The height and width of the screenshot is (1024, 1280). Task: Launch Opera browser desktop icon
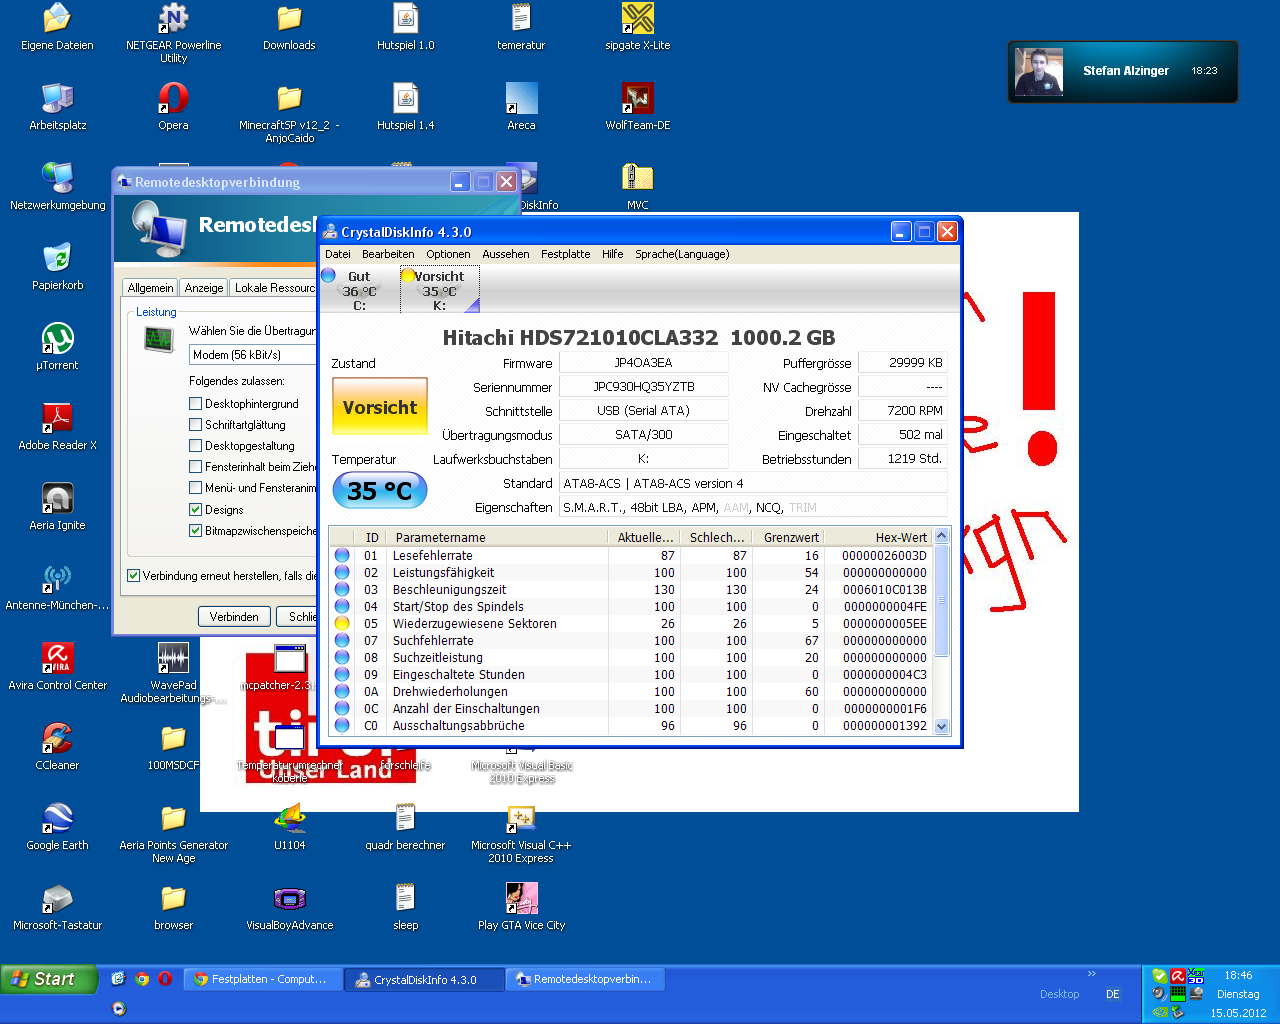[173, 107]
